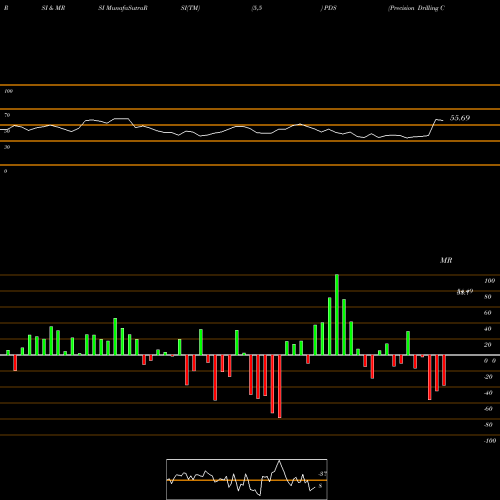The width and height of the screenshot is (500, 500).
Task: Click the MR axis 80 label
Action: [488, 297]
